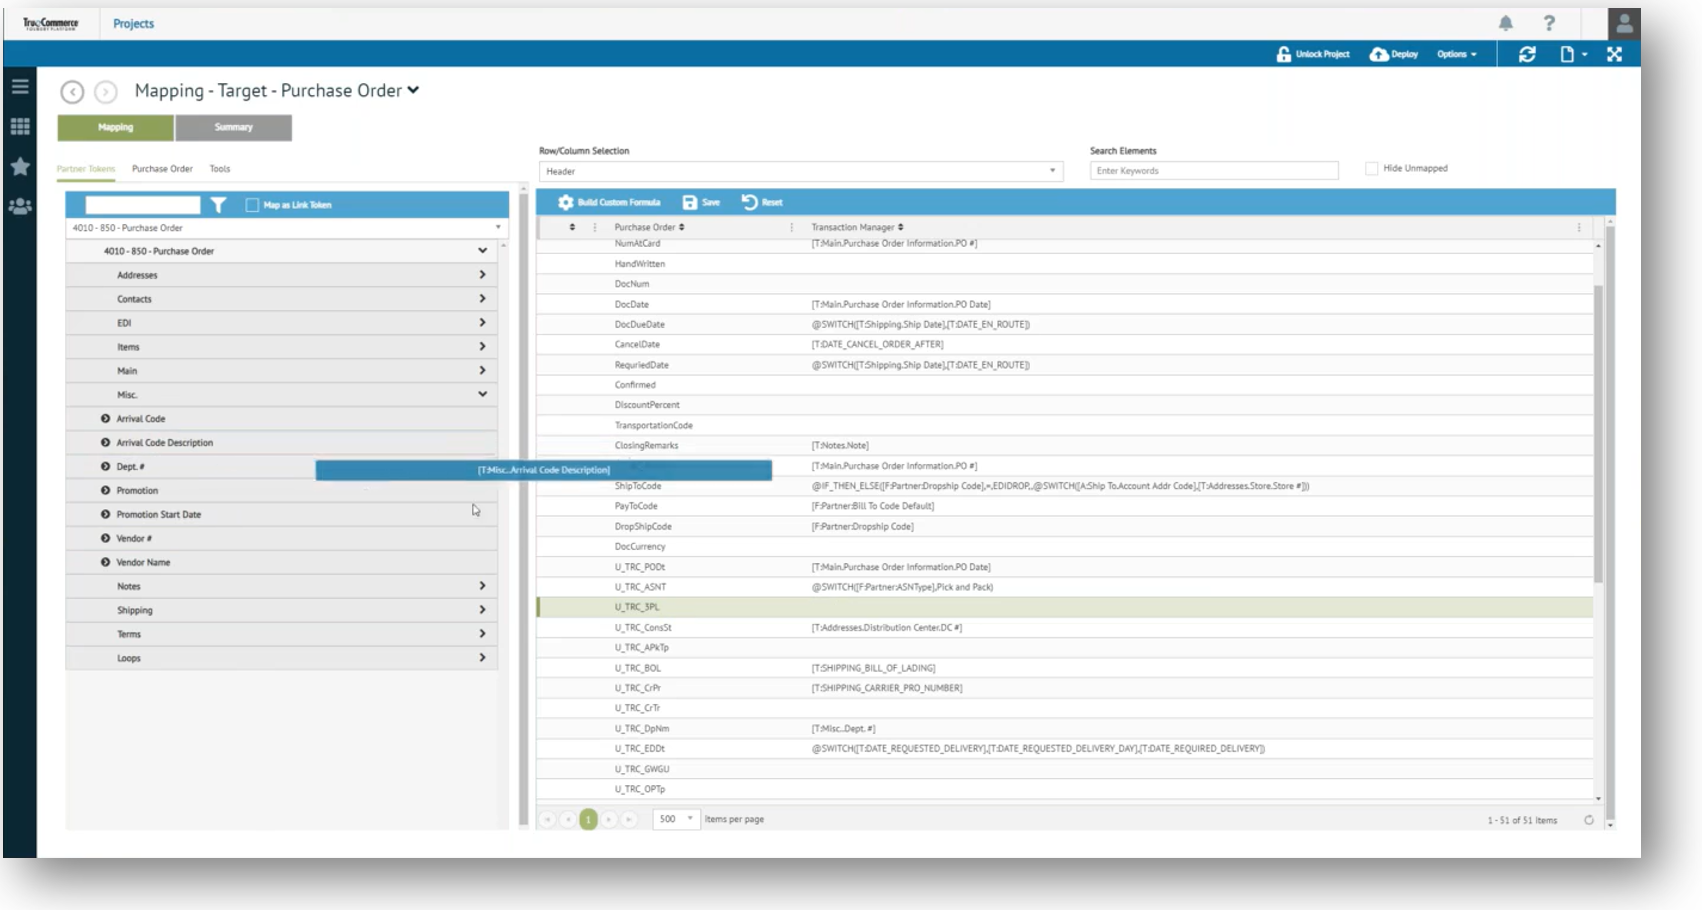1702x910 pixels.
Task: Open the Options dropdown menu
Action: point(1456,54)
